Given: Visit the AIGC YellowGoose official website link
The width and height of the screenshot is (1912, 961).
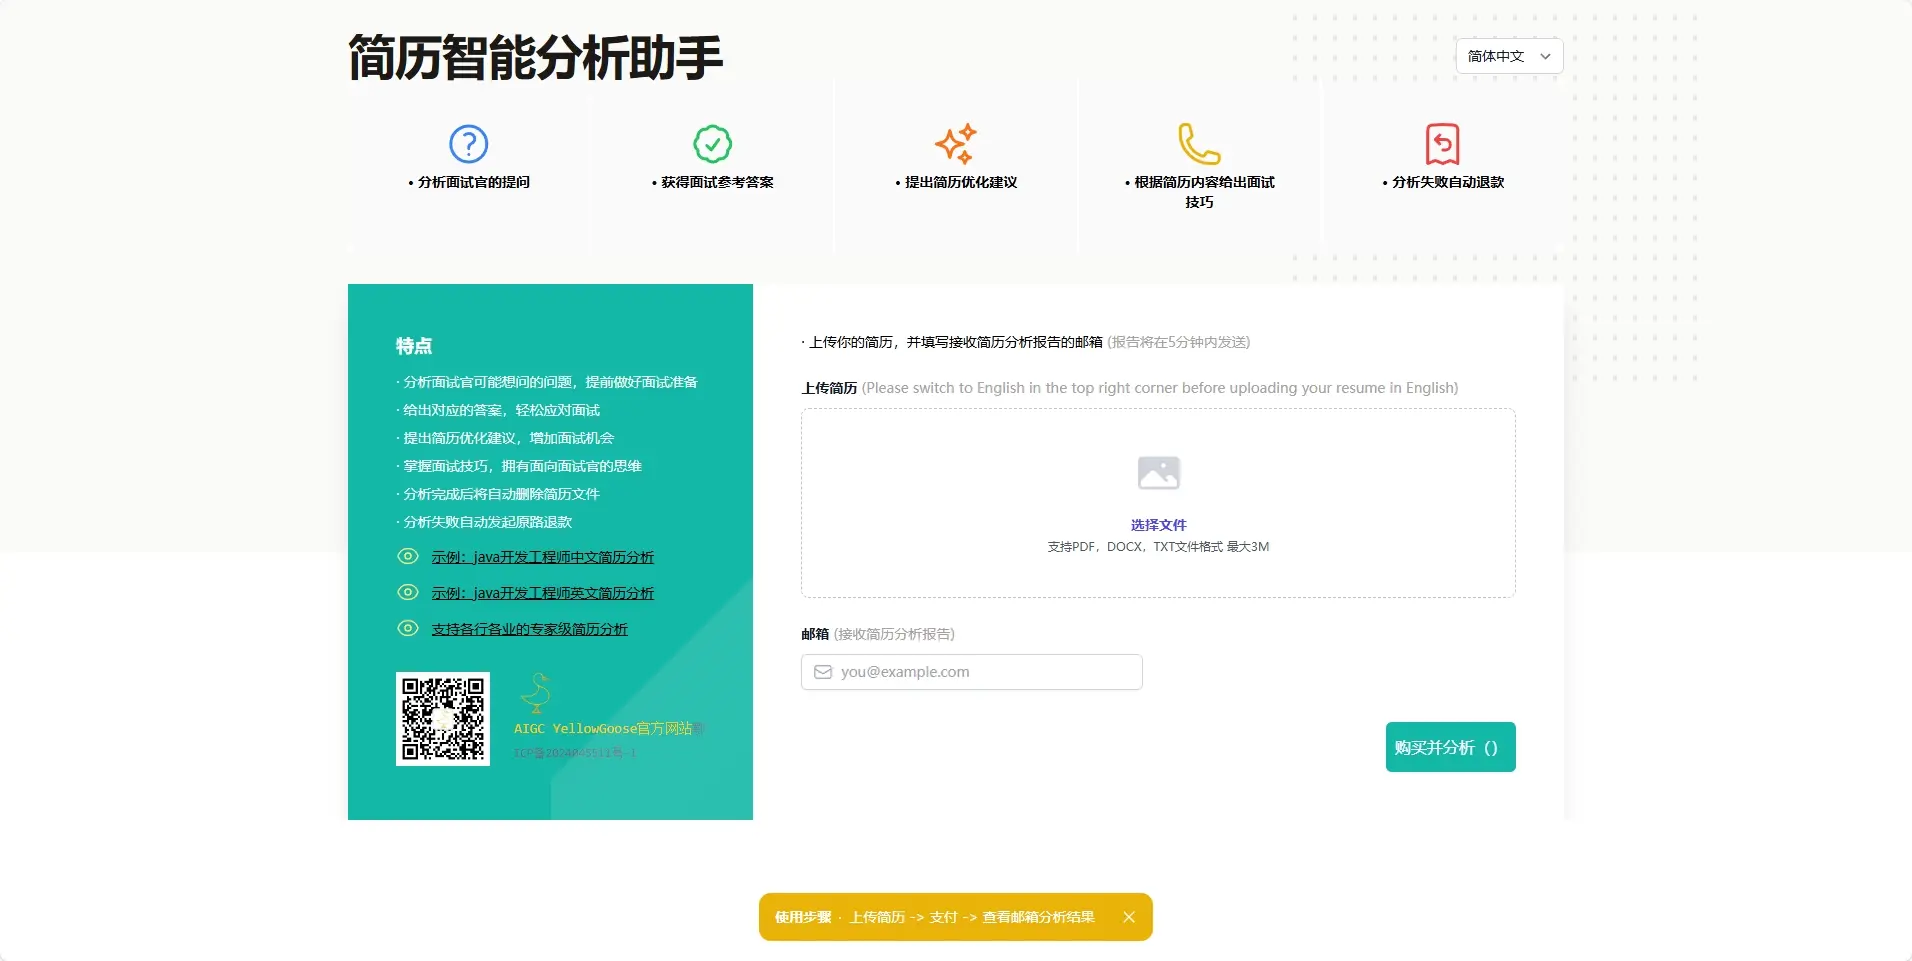Looking at the screenshot, I should 605,729.
